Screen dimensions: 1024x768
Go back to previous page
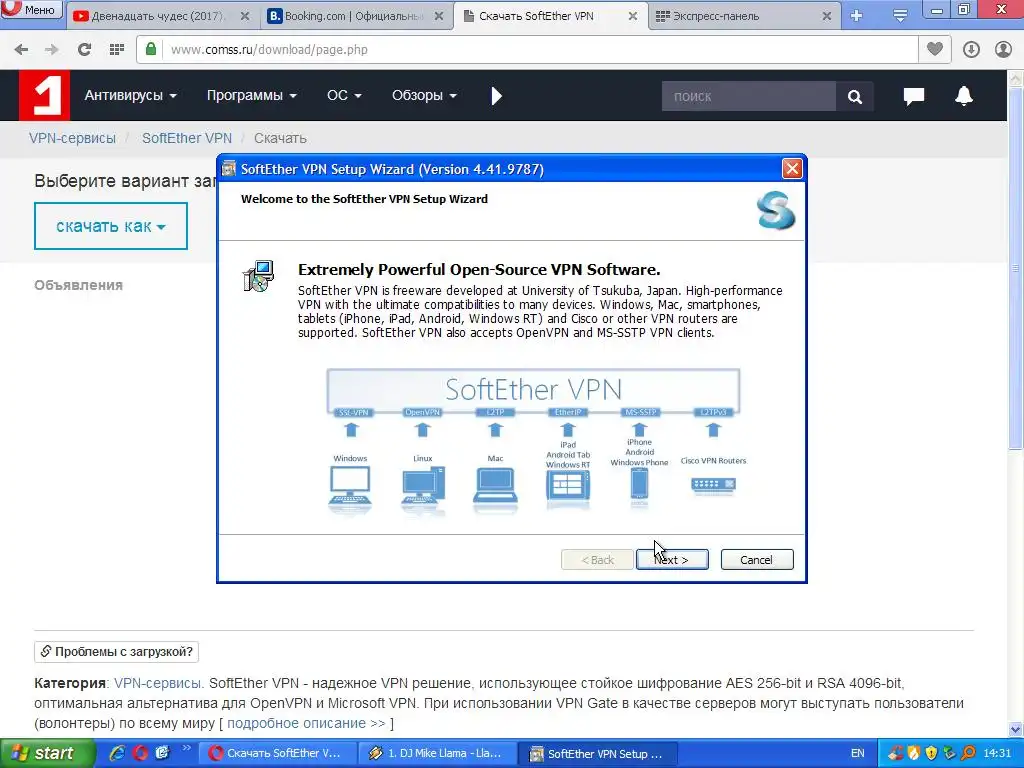click(x=21, y=50)
